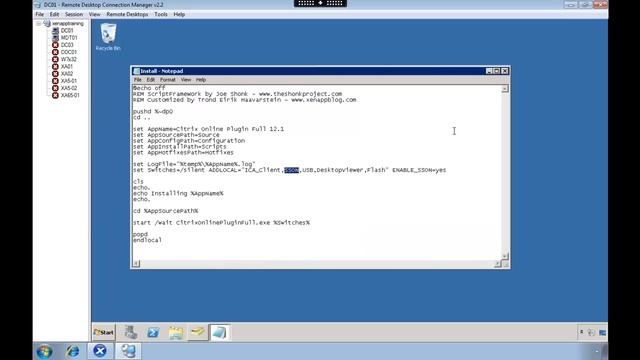Open the Tools menu
This screenshot has width=640, height=360.
(x=161, y=14)
